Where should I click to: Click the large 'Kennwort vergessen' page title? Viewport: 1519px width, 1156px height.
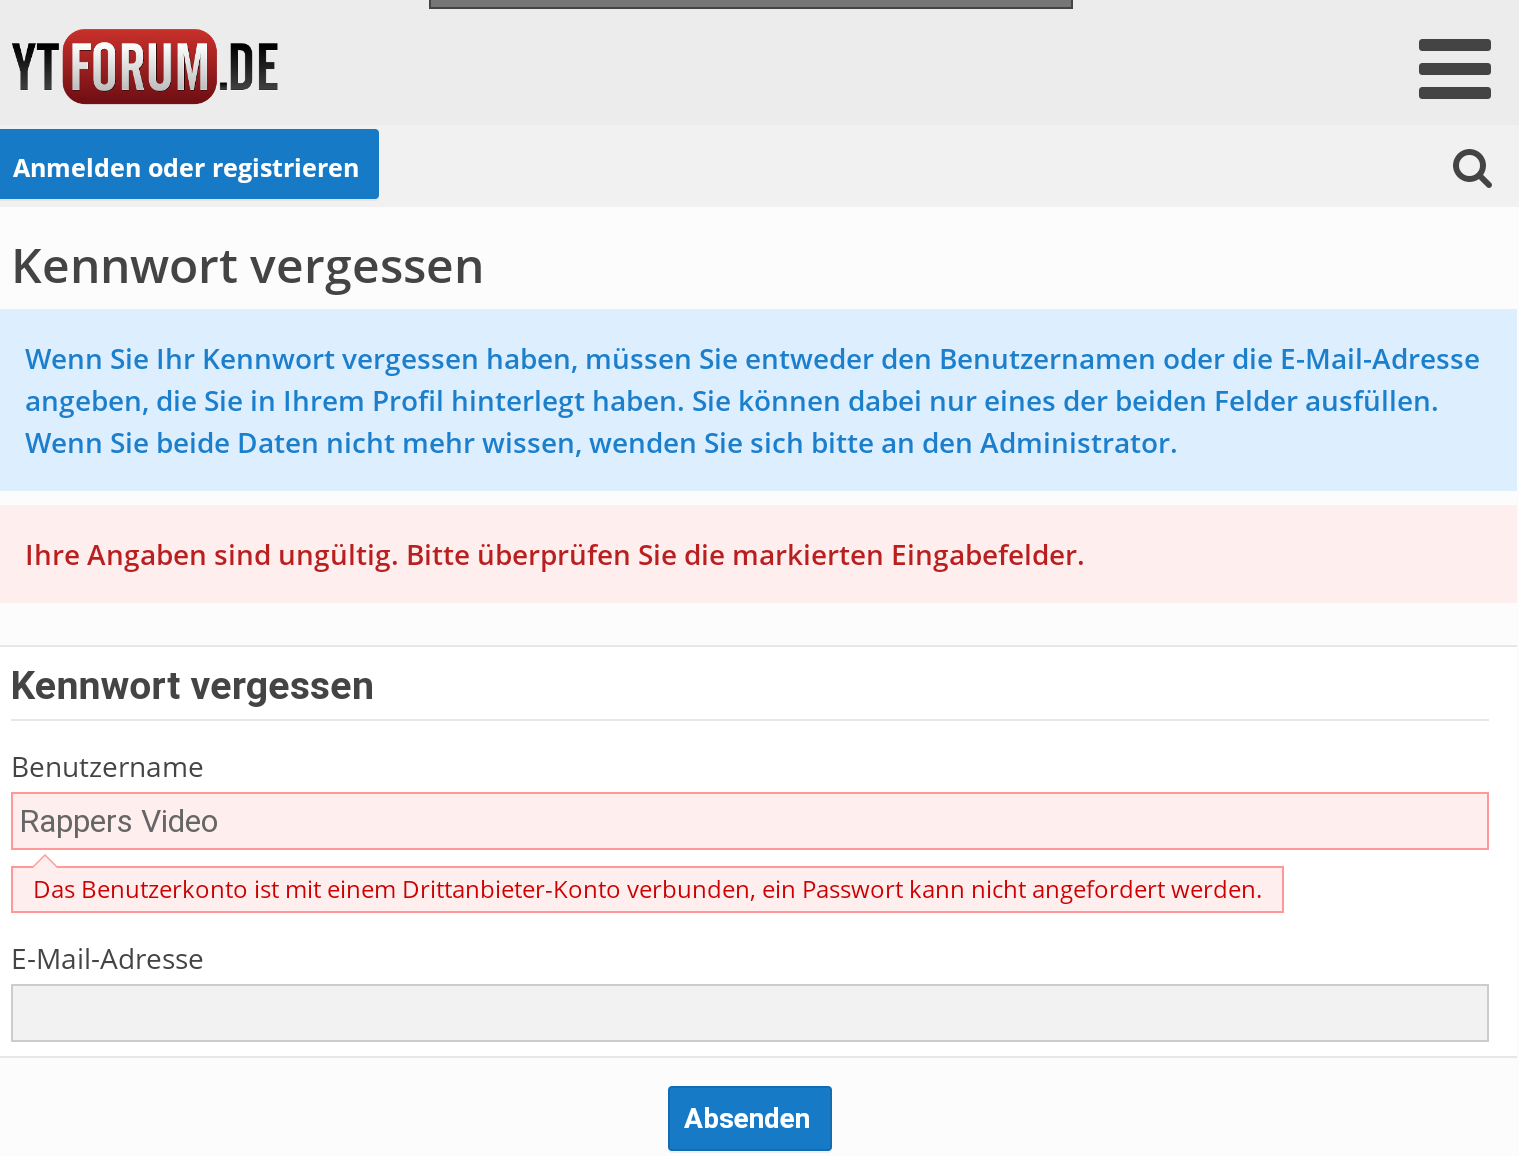(x=247, y=267)
